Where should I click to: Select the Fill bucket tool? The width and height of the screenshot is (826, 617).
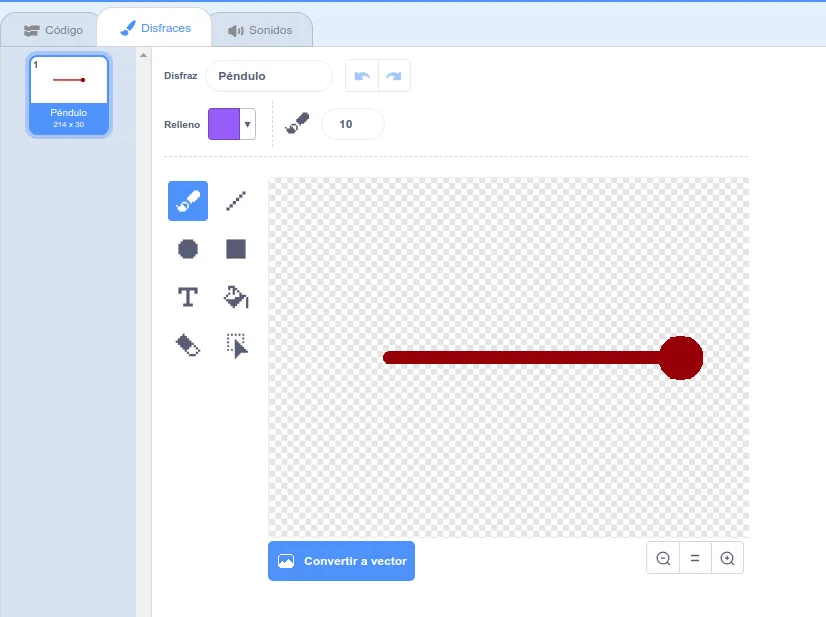click(x=235, y=297)
